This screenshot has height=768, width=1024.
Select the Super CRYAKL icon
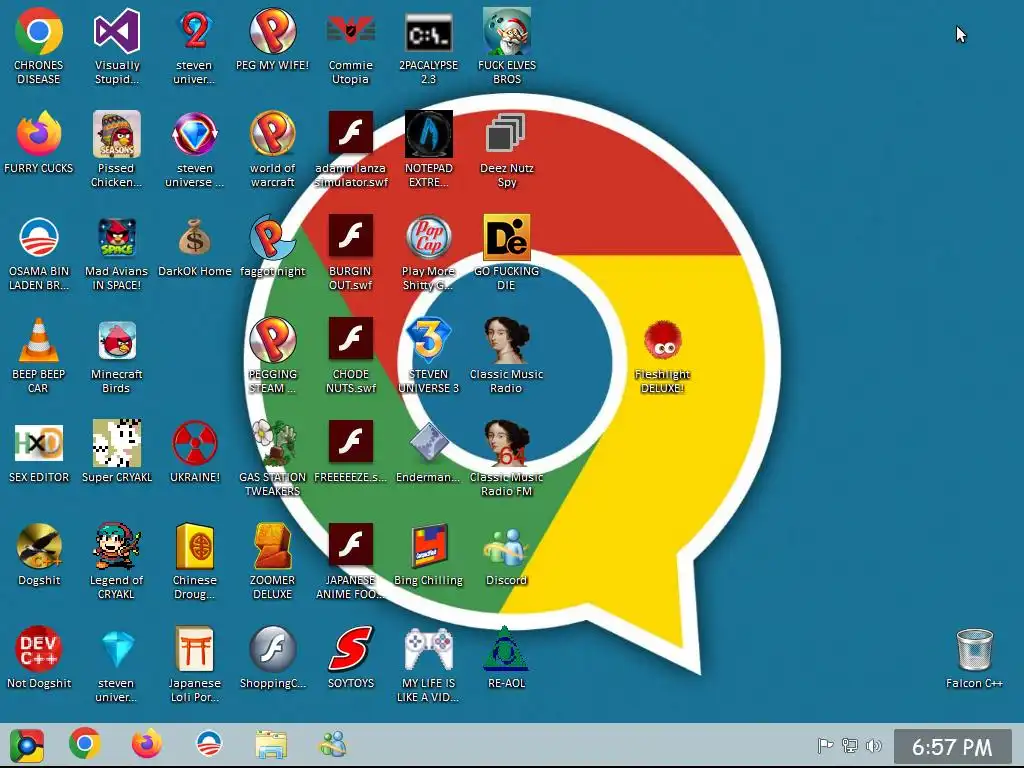pos(116,443)
